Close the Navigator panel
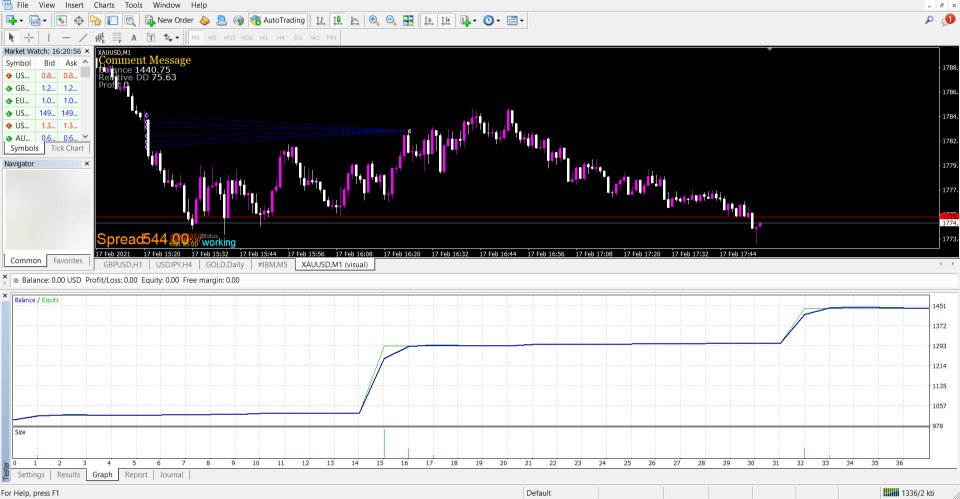 (x=86, y=163)
